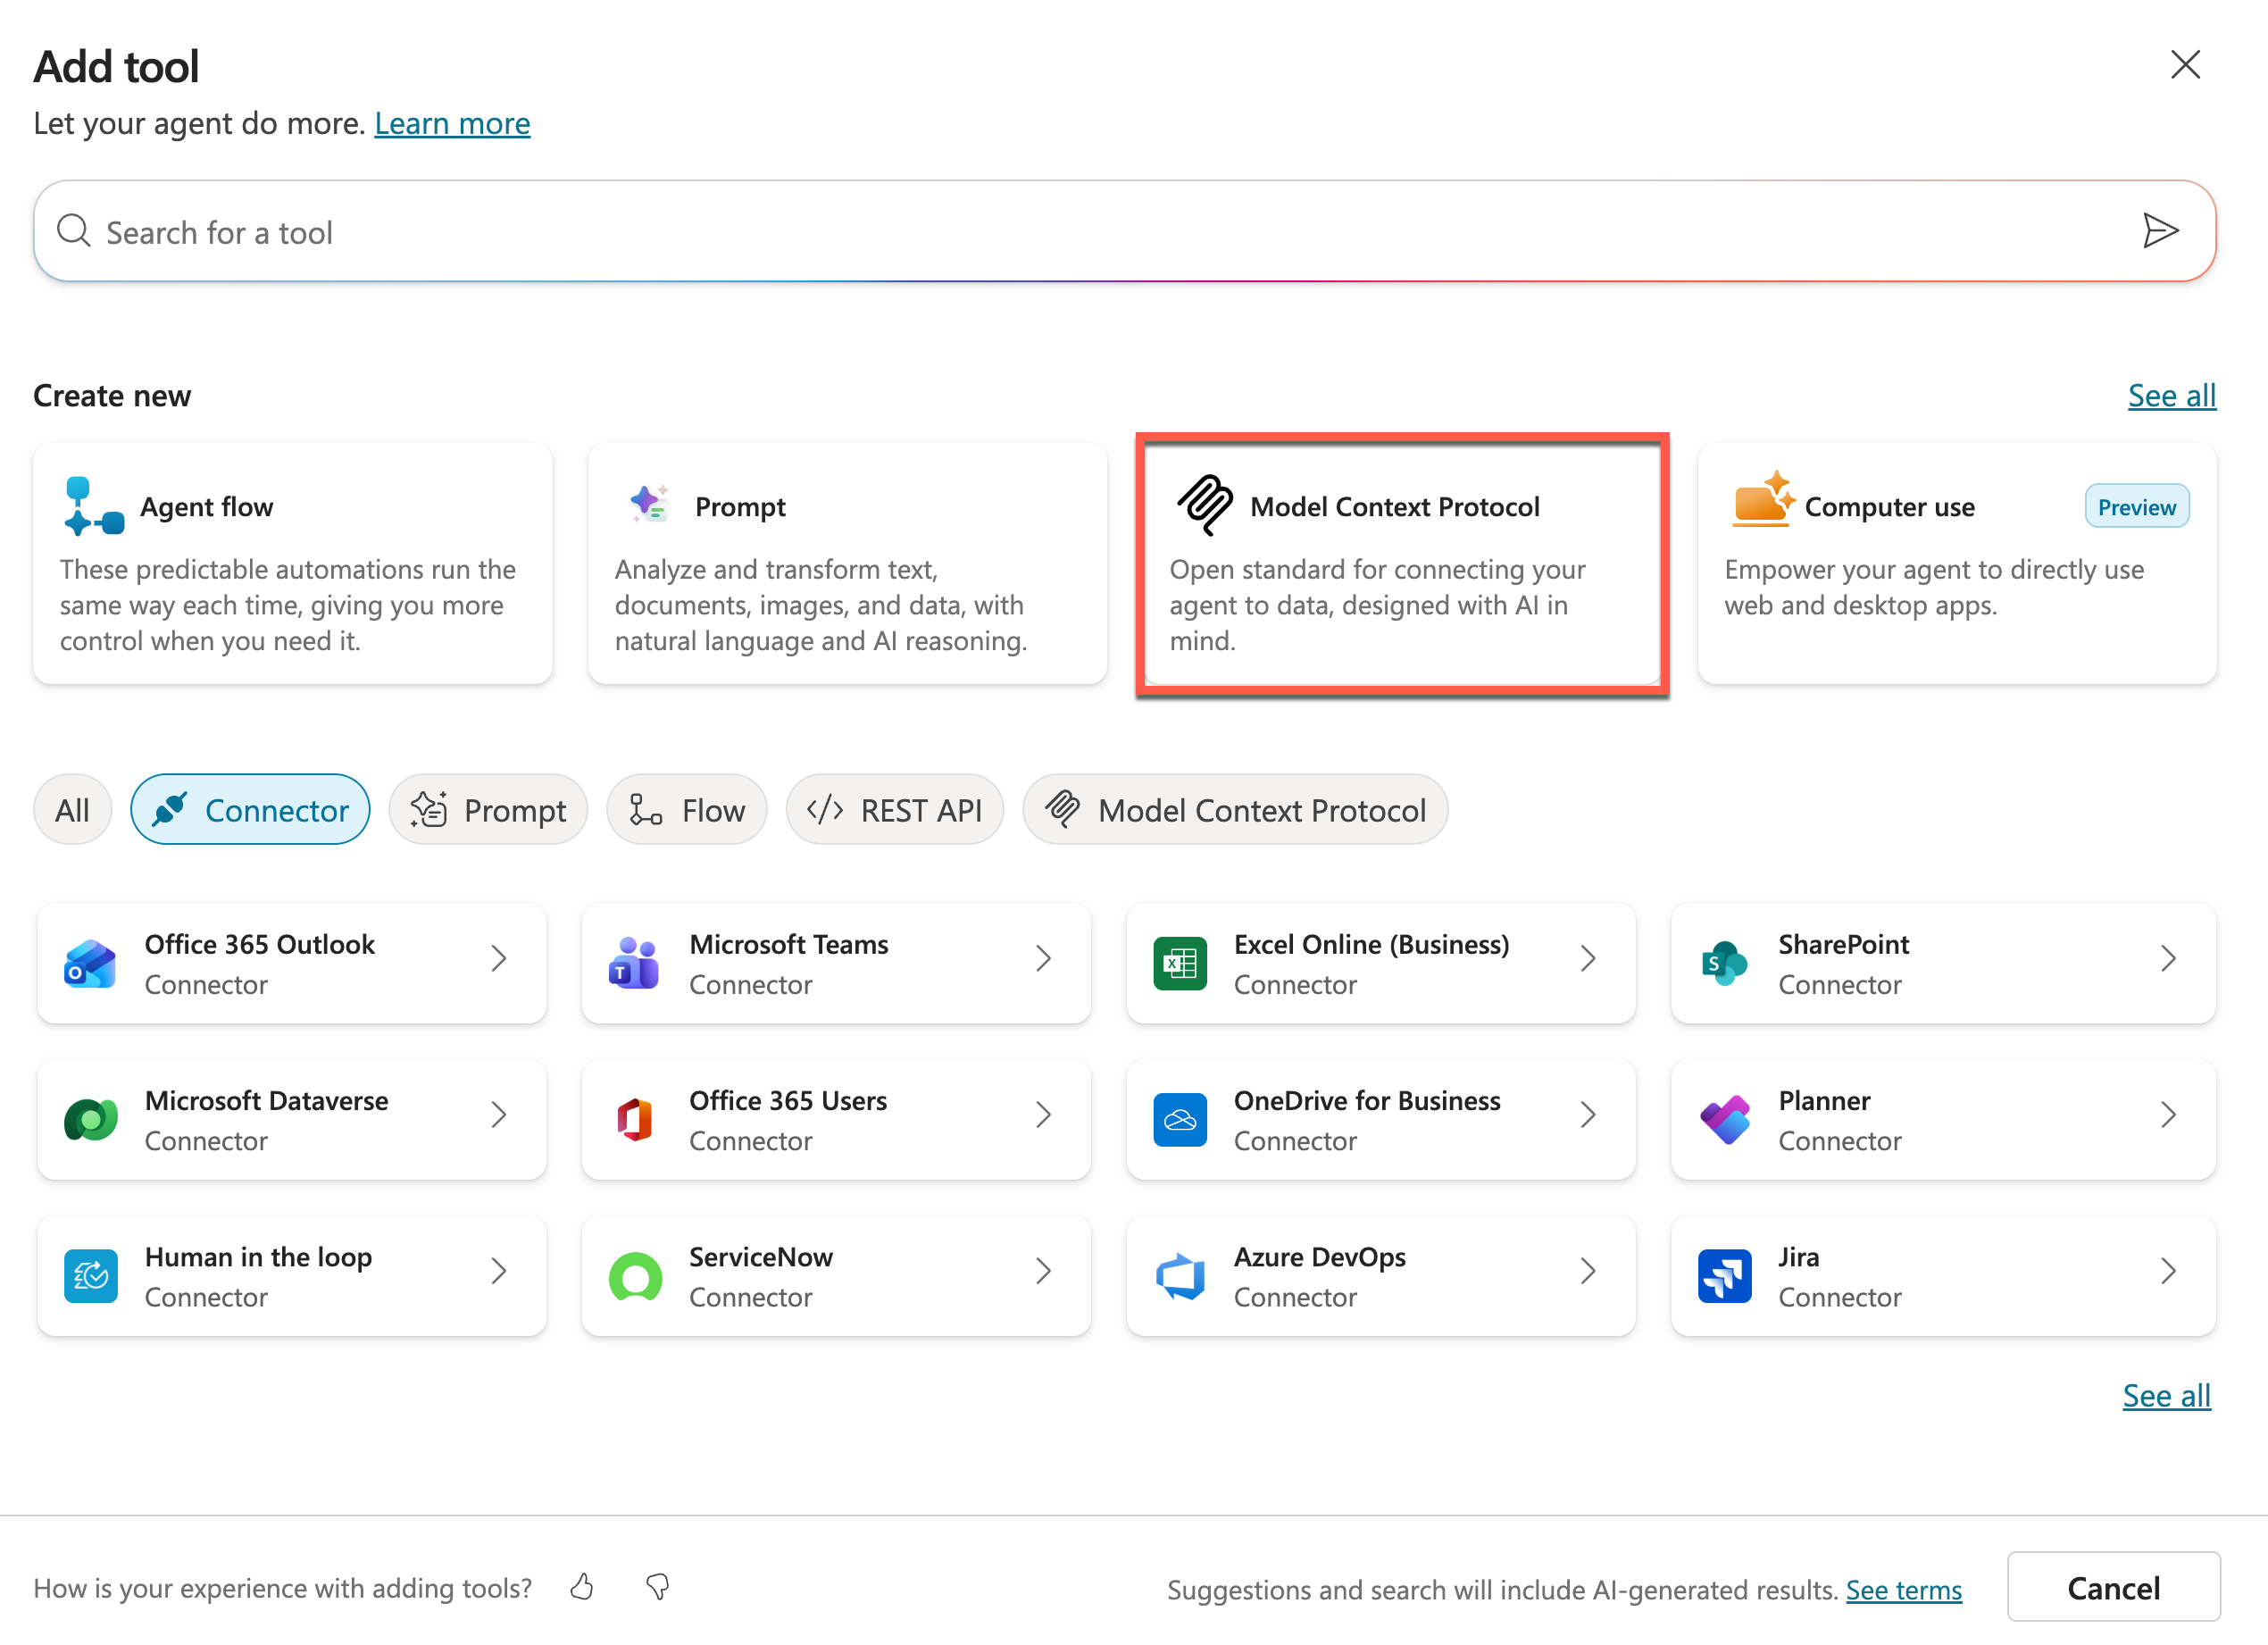Click the Excel Online (Business) icon
The width and height of the screenshot is (2268, 1645).
pos(1179,964)
